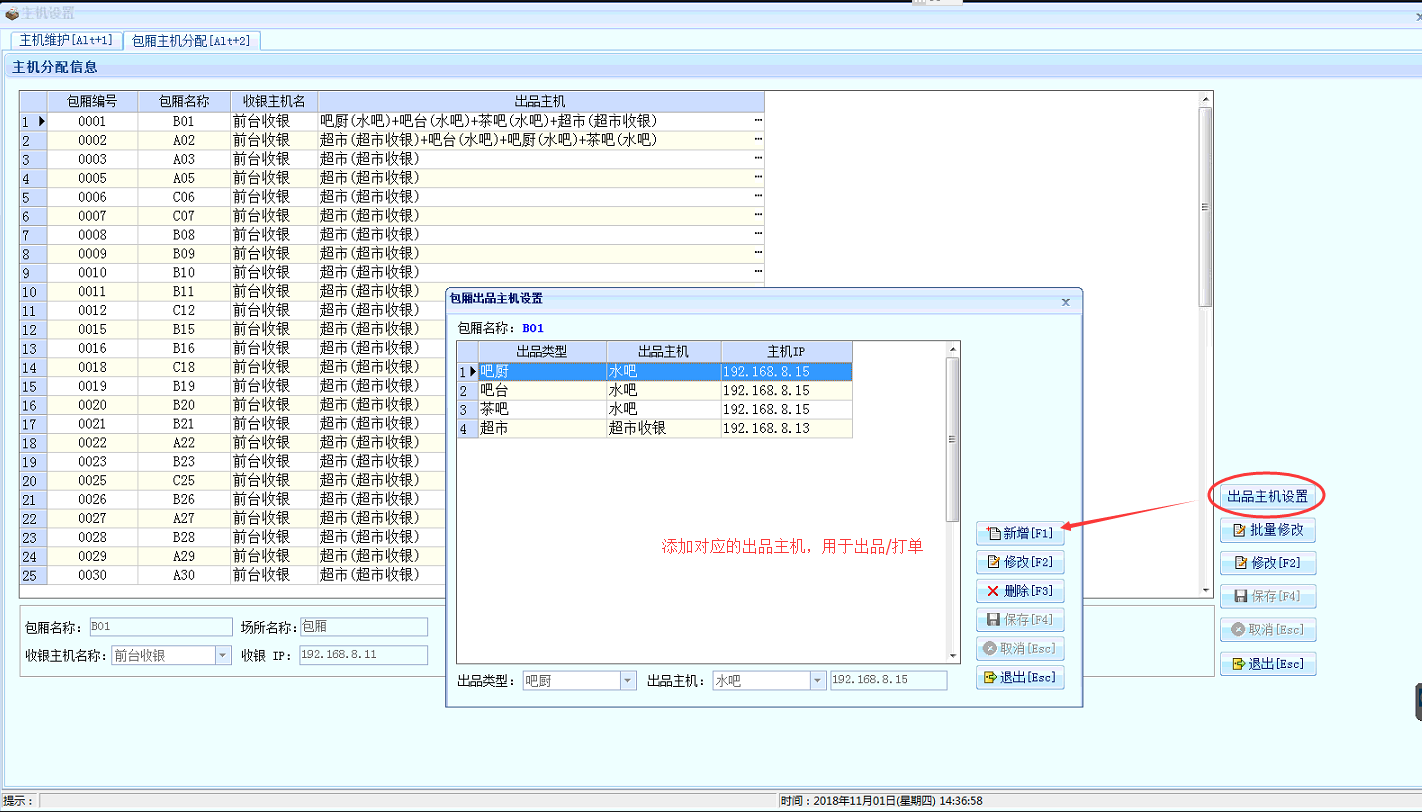Select the row with 包厢编号 0010
The image size is (1422, 812).
click(392, 273)
